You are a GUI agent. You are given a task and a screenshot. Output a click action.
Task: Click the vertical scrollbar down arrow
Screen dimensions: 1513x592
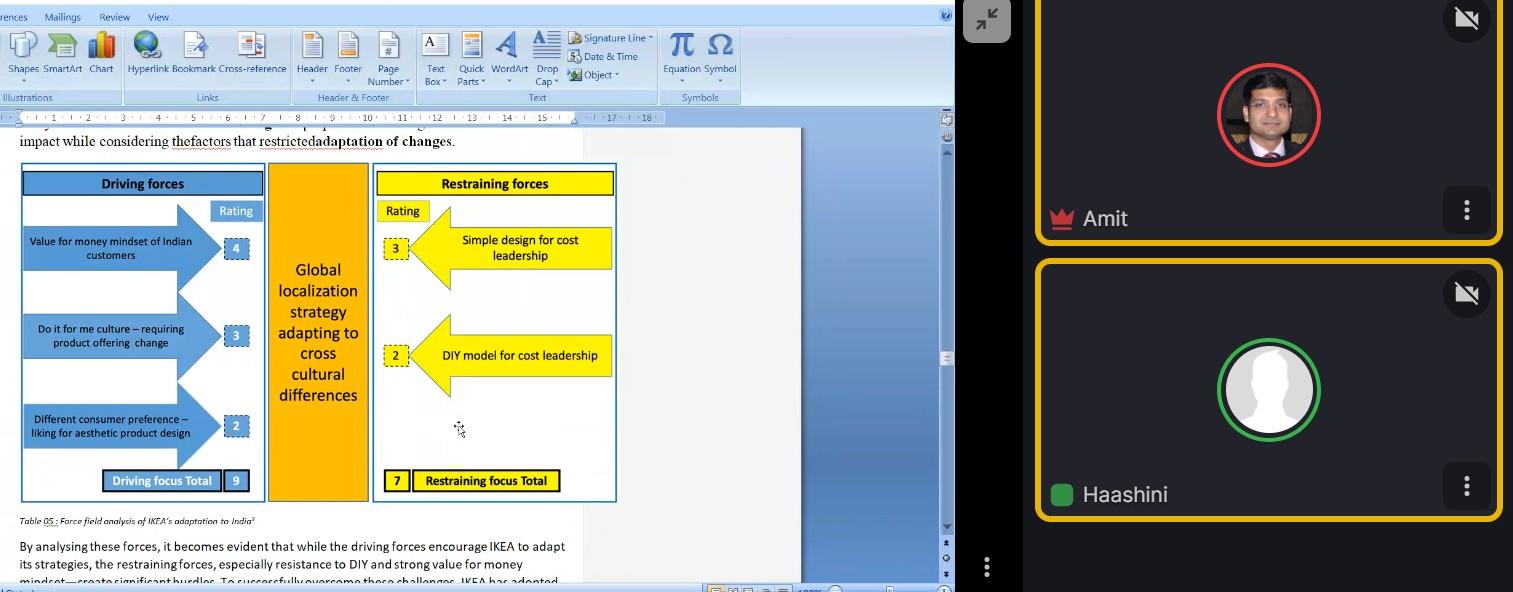[946, 527]
